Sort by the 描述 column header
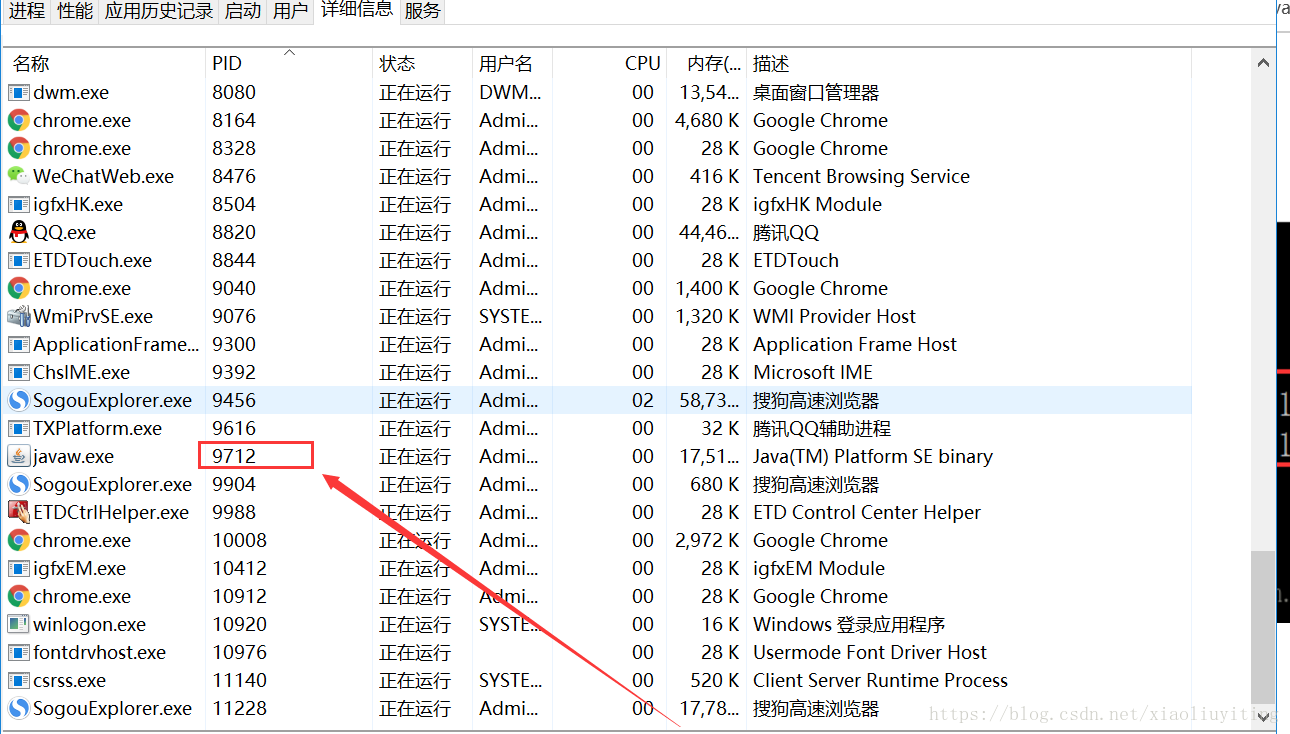Image resolution: width=1290 pixels, height=734 pixels. 969,63
